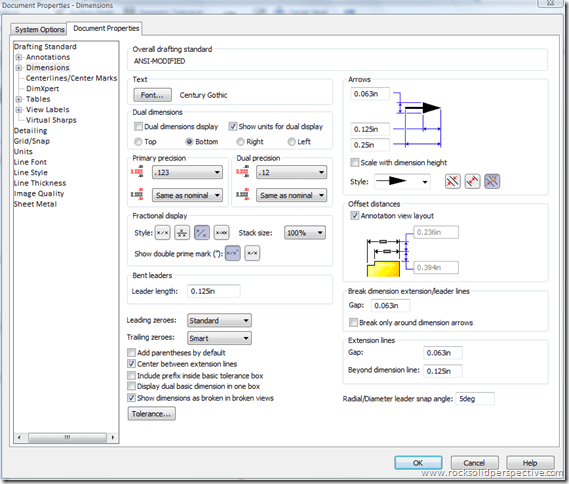
Task: Select smart arrow placement icon
Action: coord(492,181)
